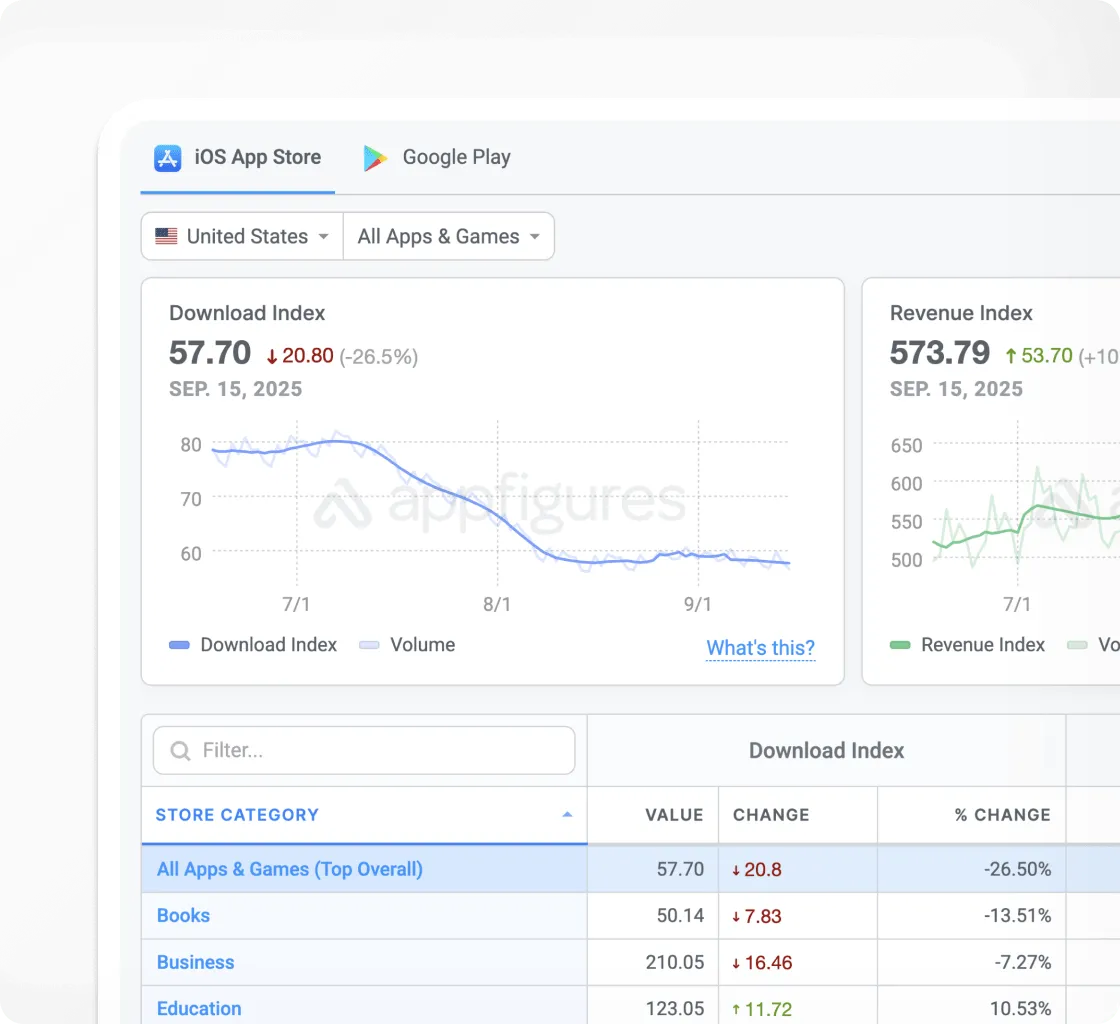Open the Business category link

[196, 963]
